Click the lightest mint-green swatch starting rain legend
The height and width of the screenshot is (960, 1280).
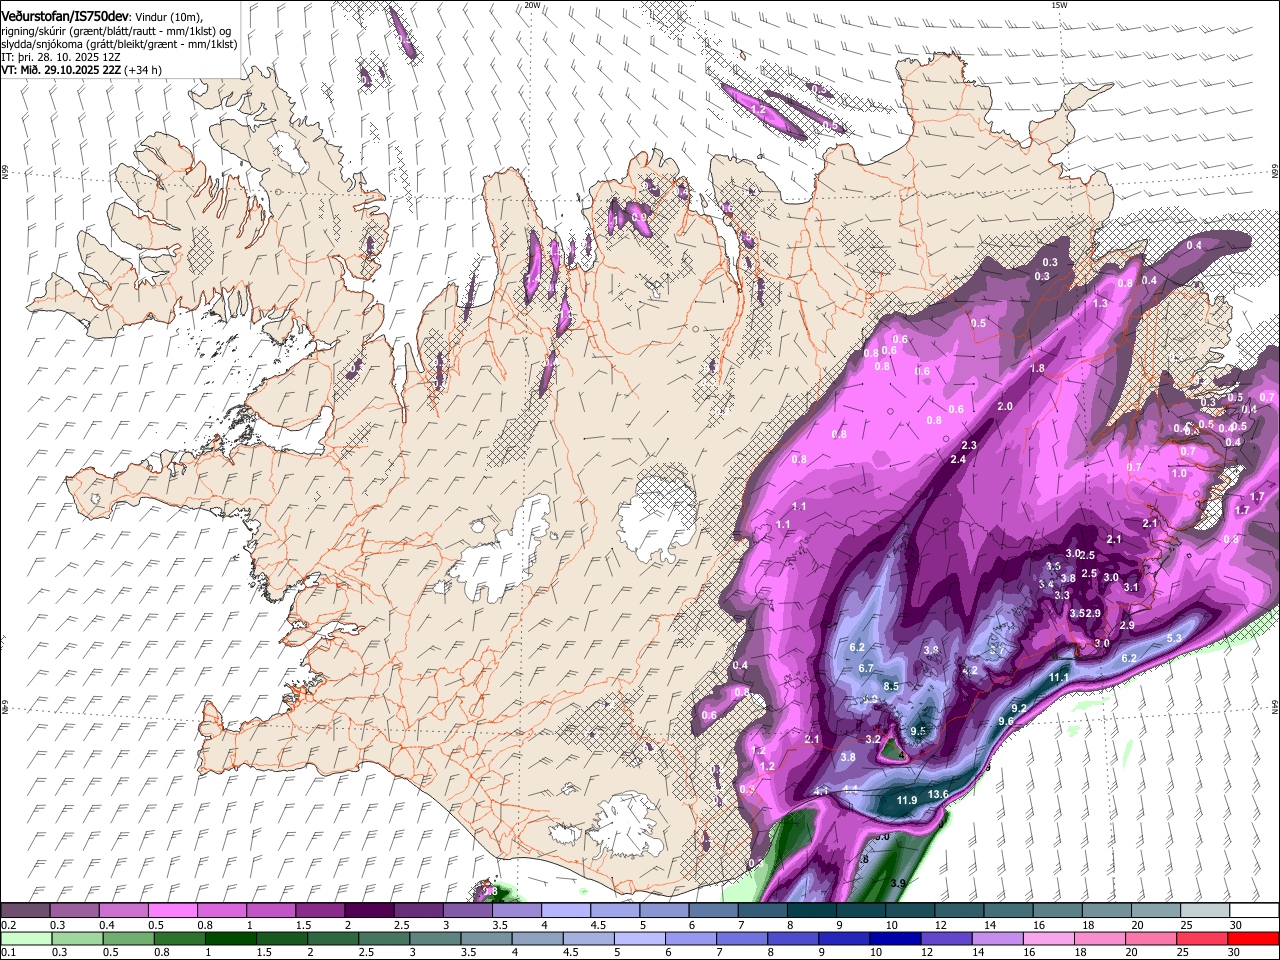click(26, 938)
